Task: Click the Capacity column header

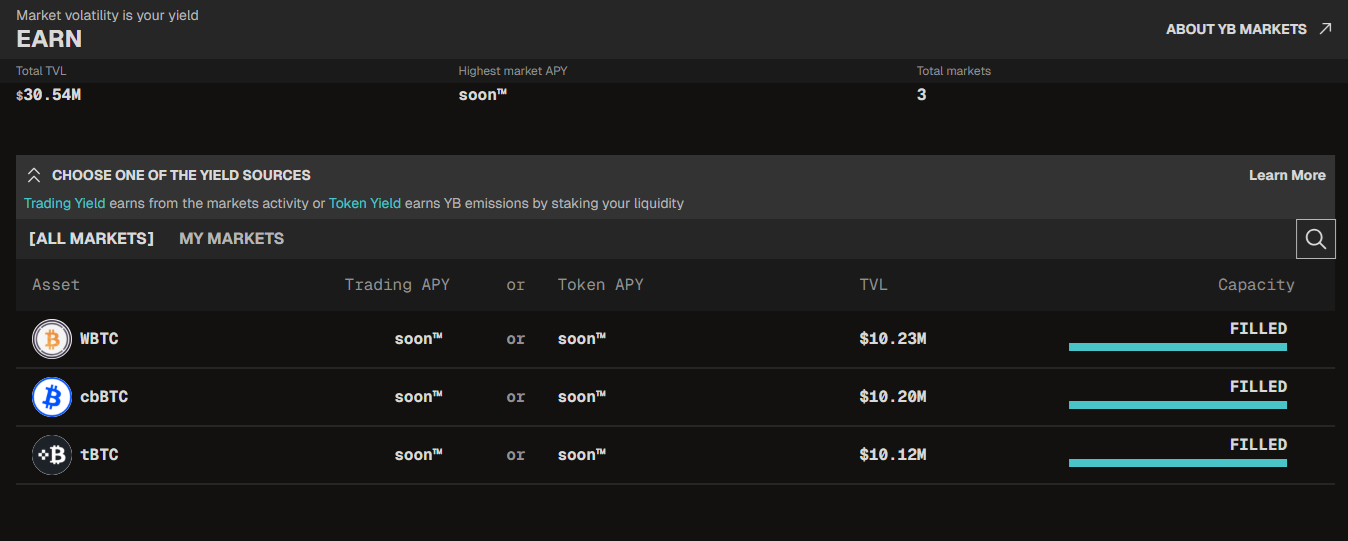Action: click(x=1256, y=285)
